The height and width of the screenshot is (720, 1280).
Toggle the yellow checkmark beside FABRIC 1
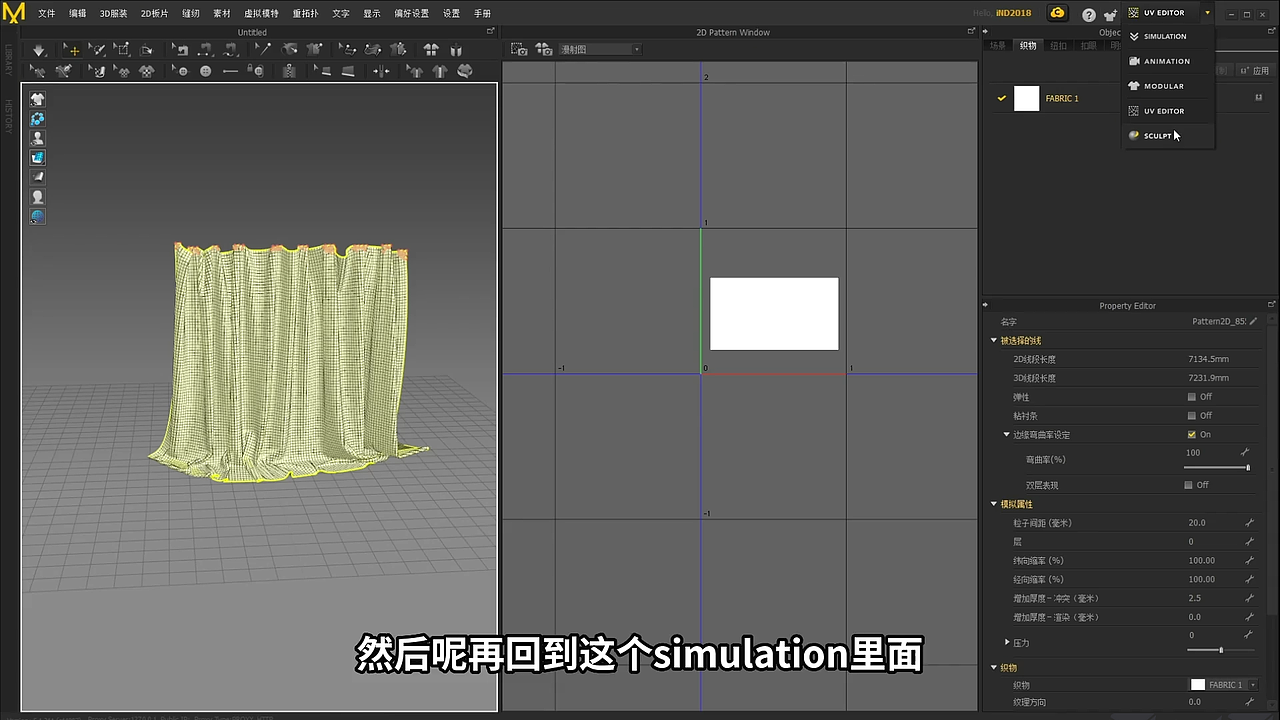tap(1001, 98)
